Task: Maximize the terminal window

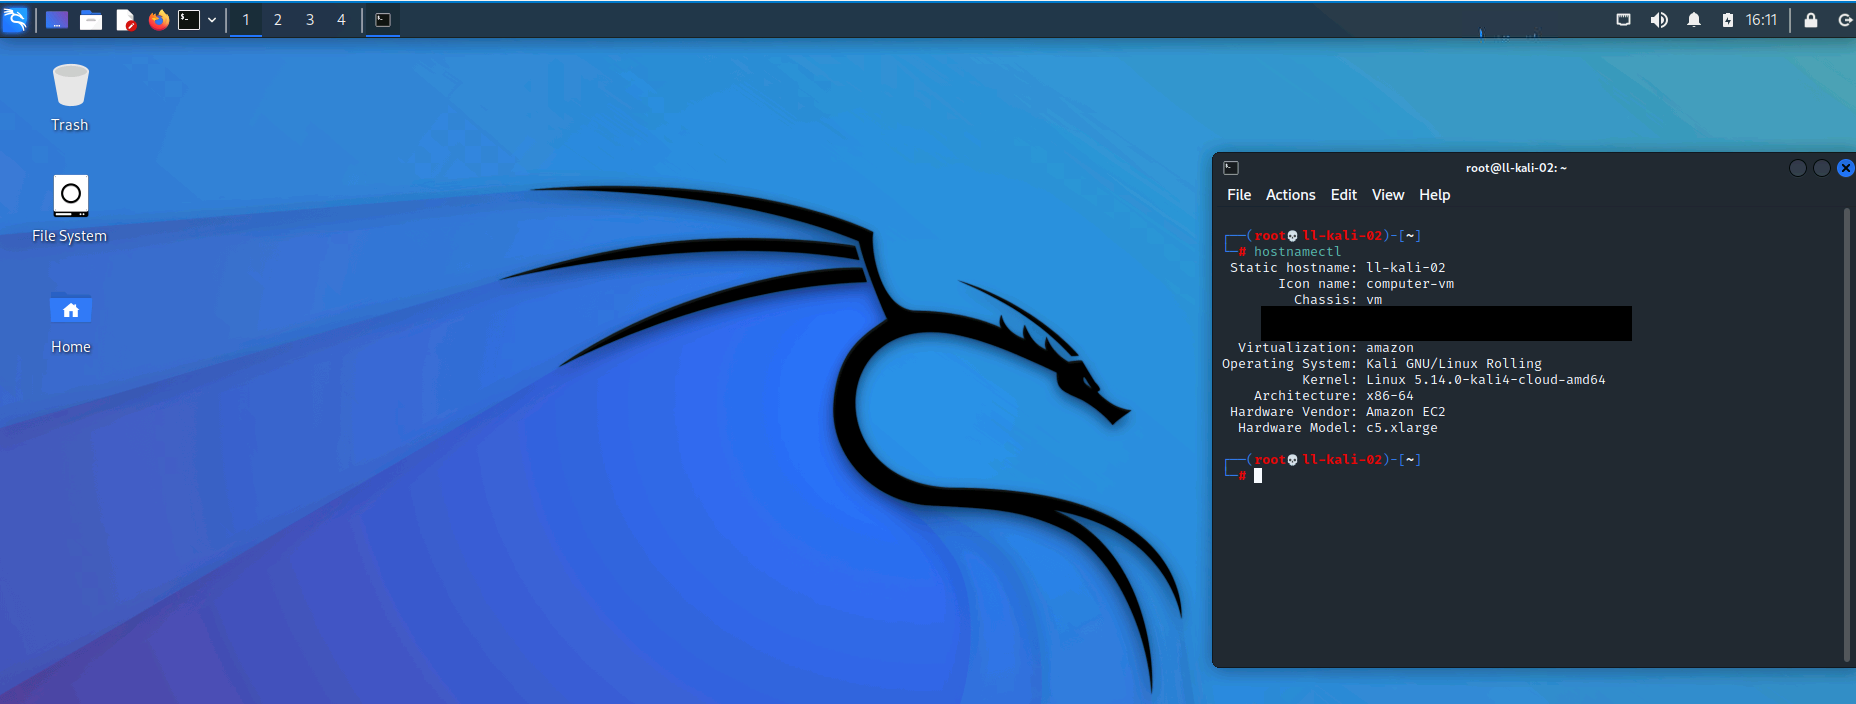Action: point(1822,168)
